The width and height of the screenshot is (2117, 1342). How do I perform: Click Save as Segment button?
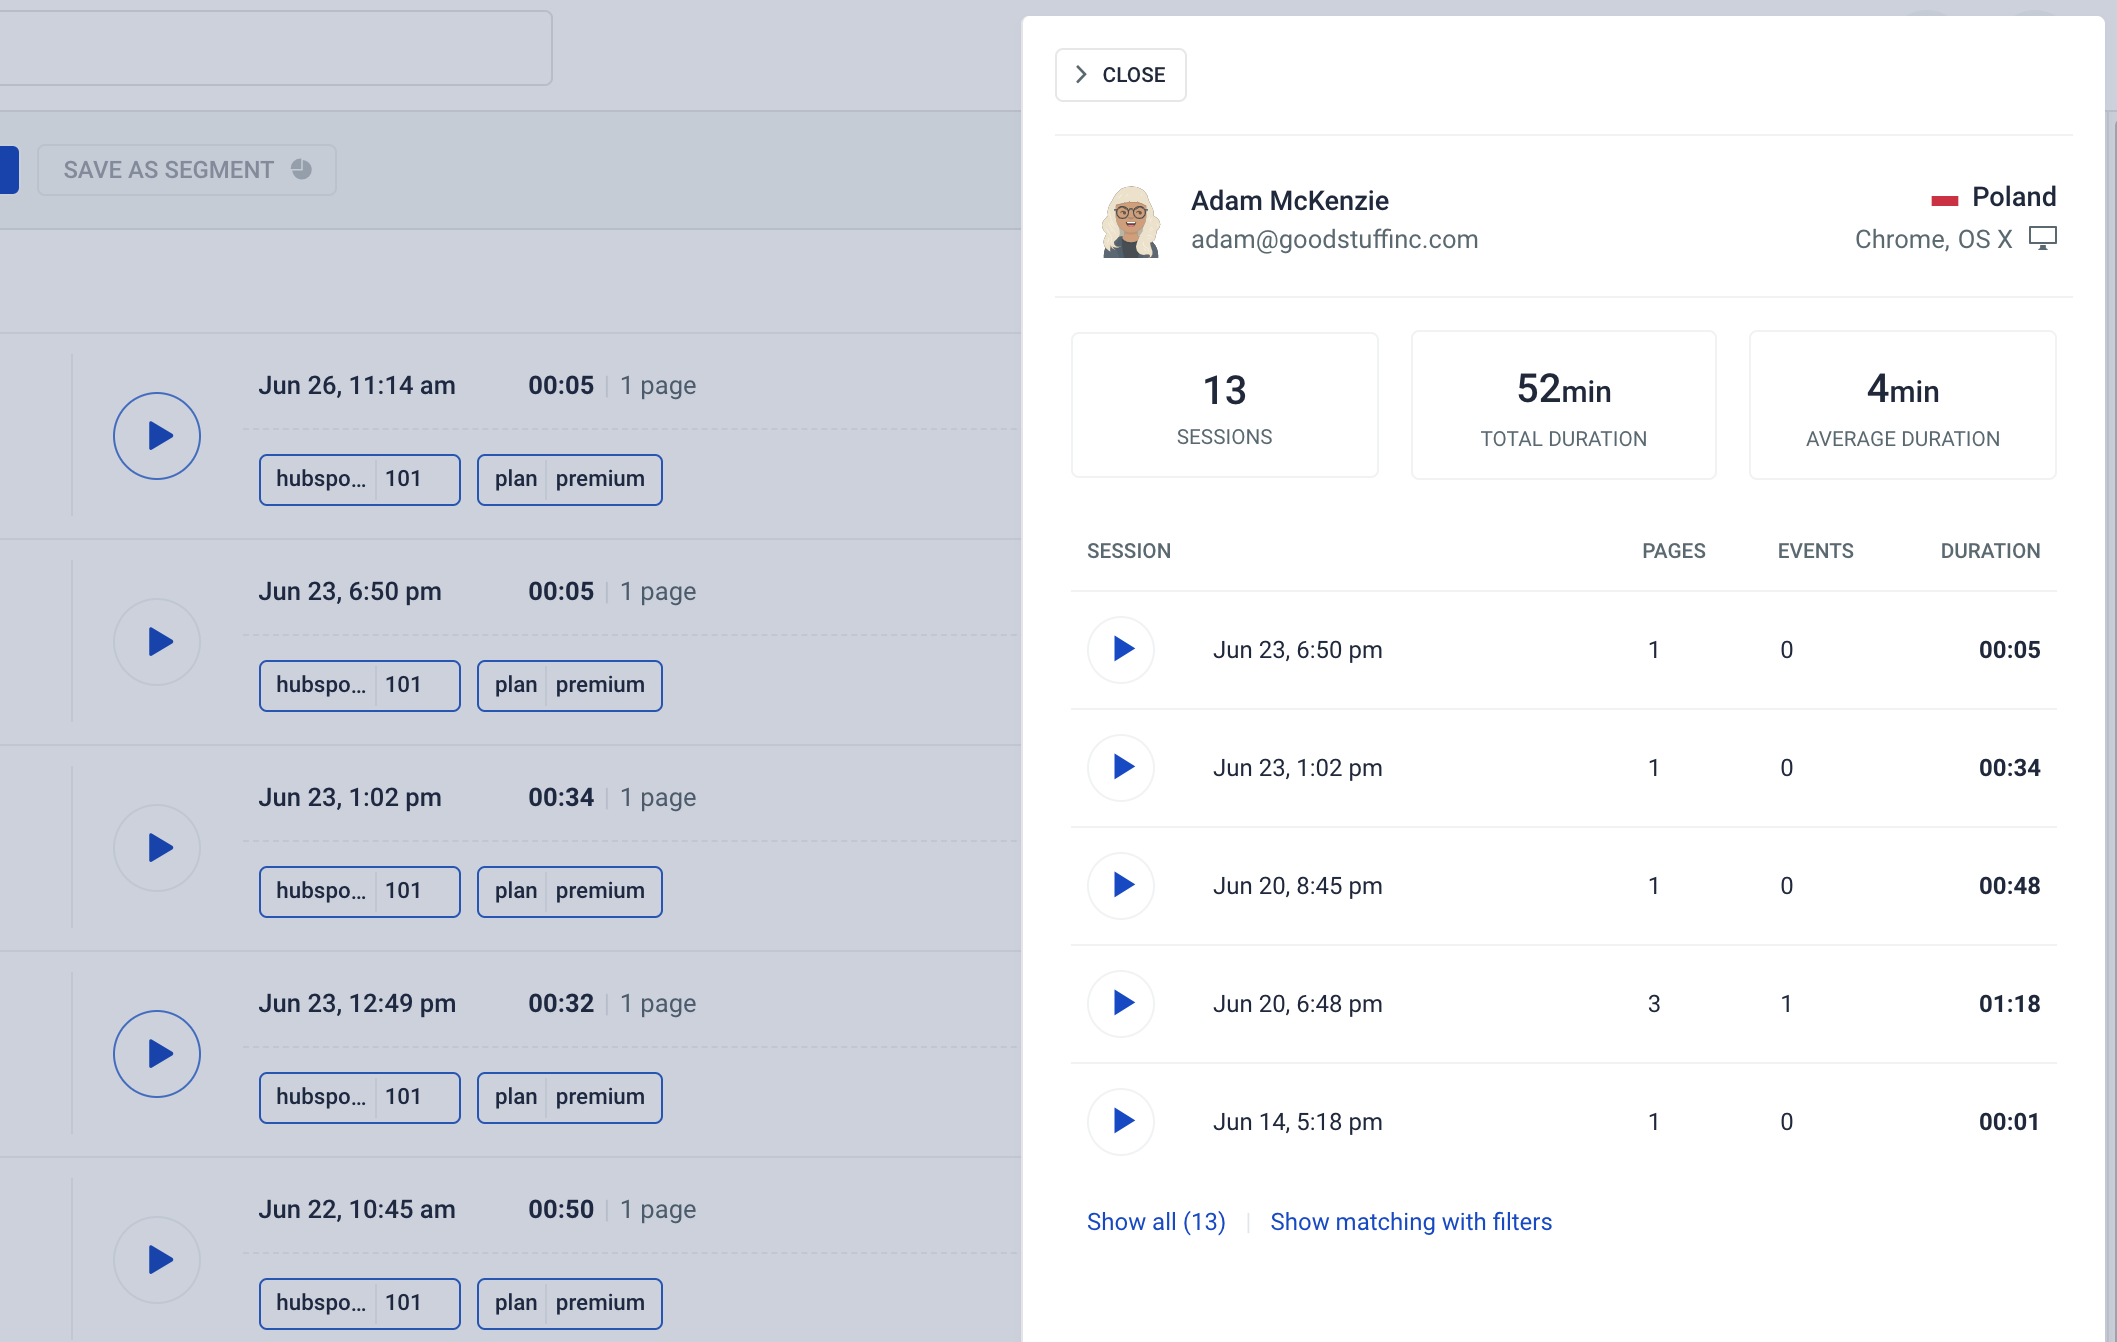coord(187,170)
